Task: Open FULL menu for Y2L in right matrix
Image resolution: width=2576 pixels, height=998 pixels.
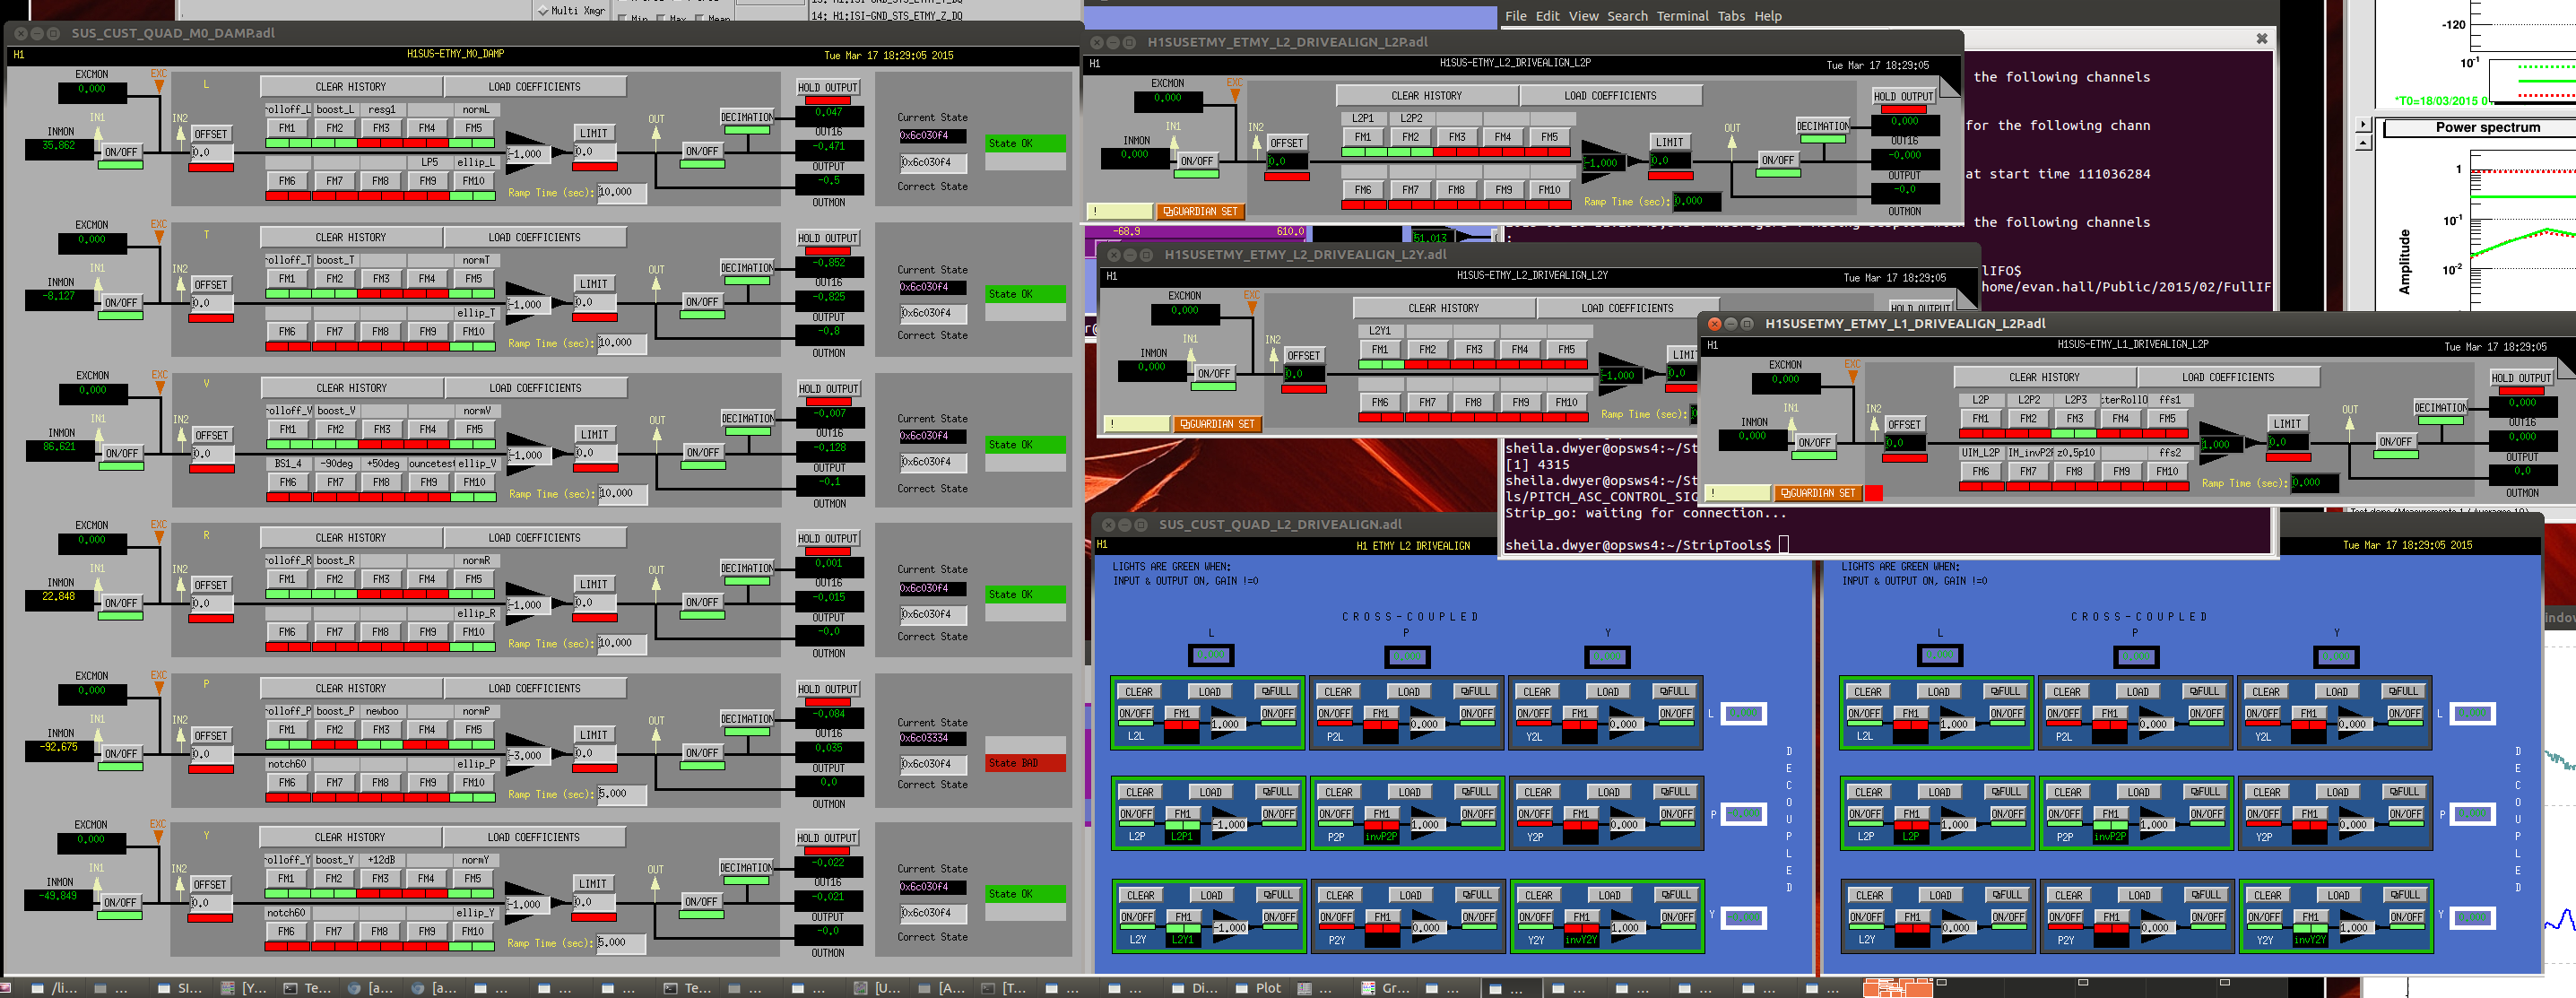Action: [x=2403, y=691]
